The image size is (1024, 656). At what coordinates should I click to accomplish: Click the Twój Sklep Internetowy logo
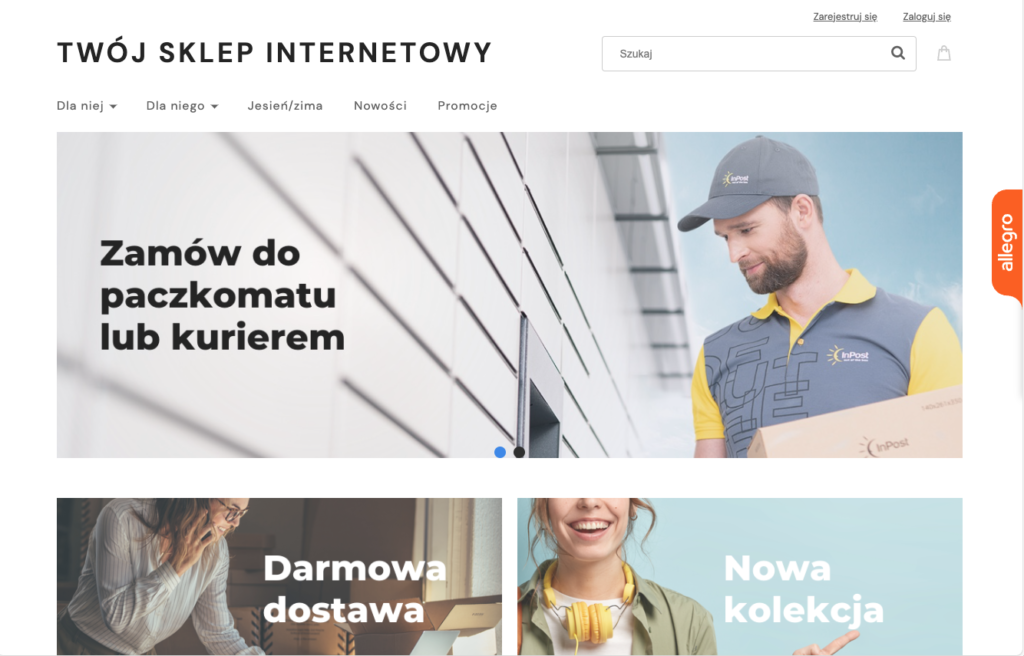point(274,53)
